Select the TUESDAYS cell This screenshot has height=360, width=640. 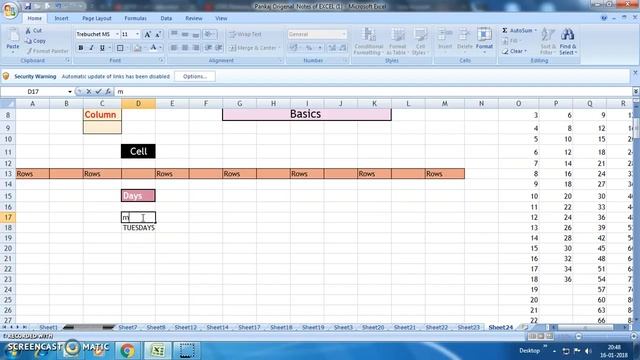(x=138, y=228)
